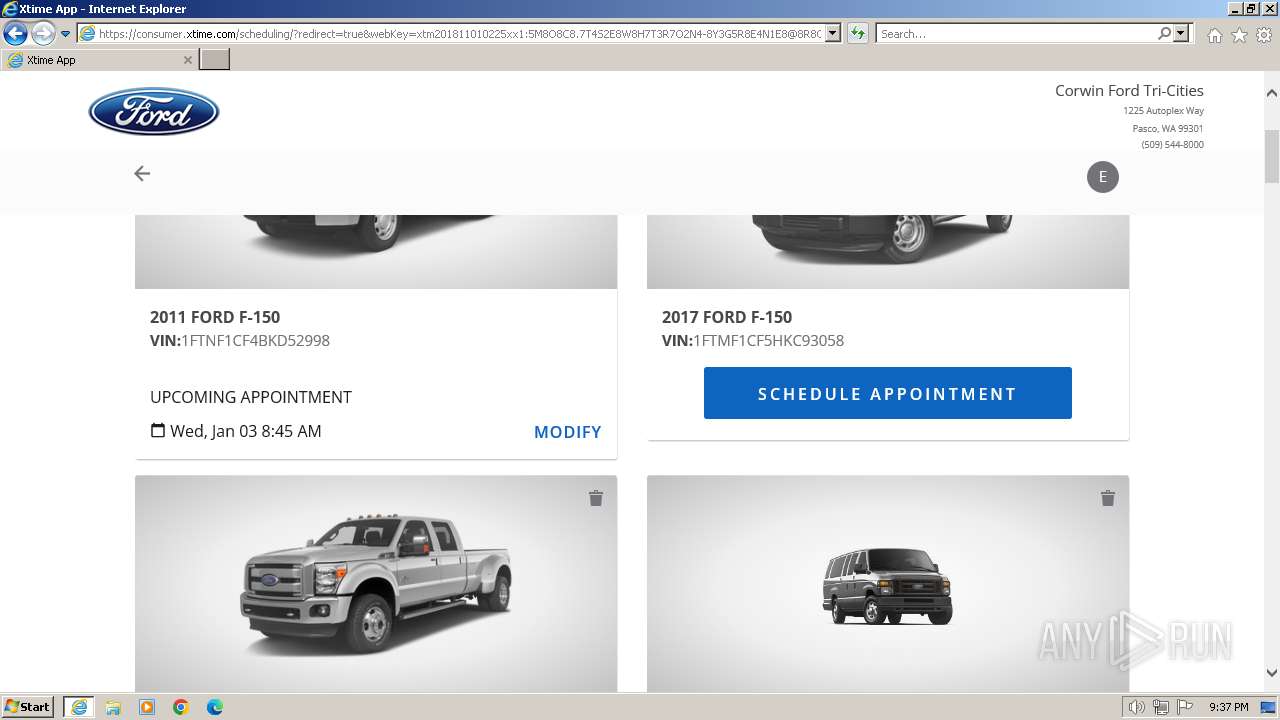Click the 2011 FORD F-150 title

[215, 317]
